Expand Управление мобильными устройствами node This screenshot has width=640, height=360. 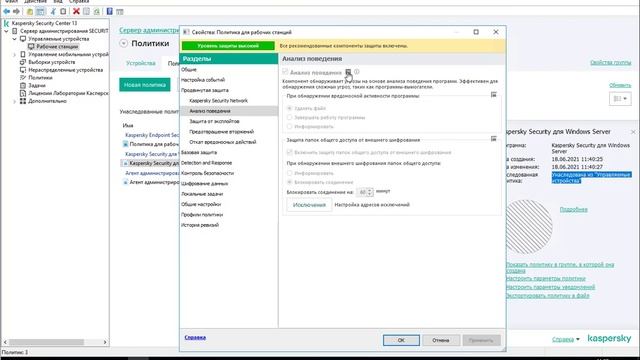point(15,54)
